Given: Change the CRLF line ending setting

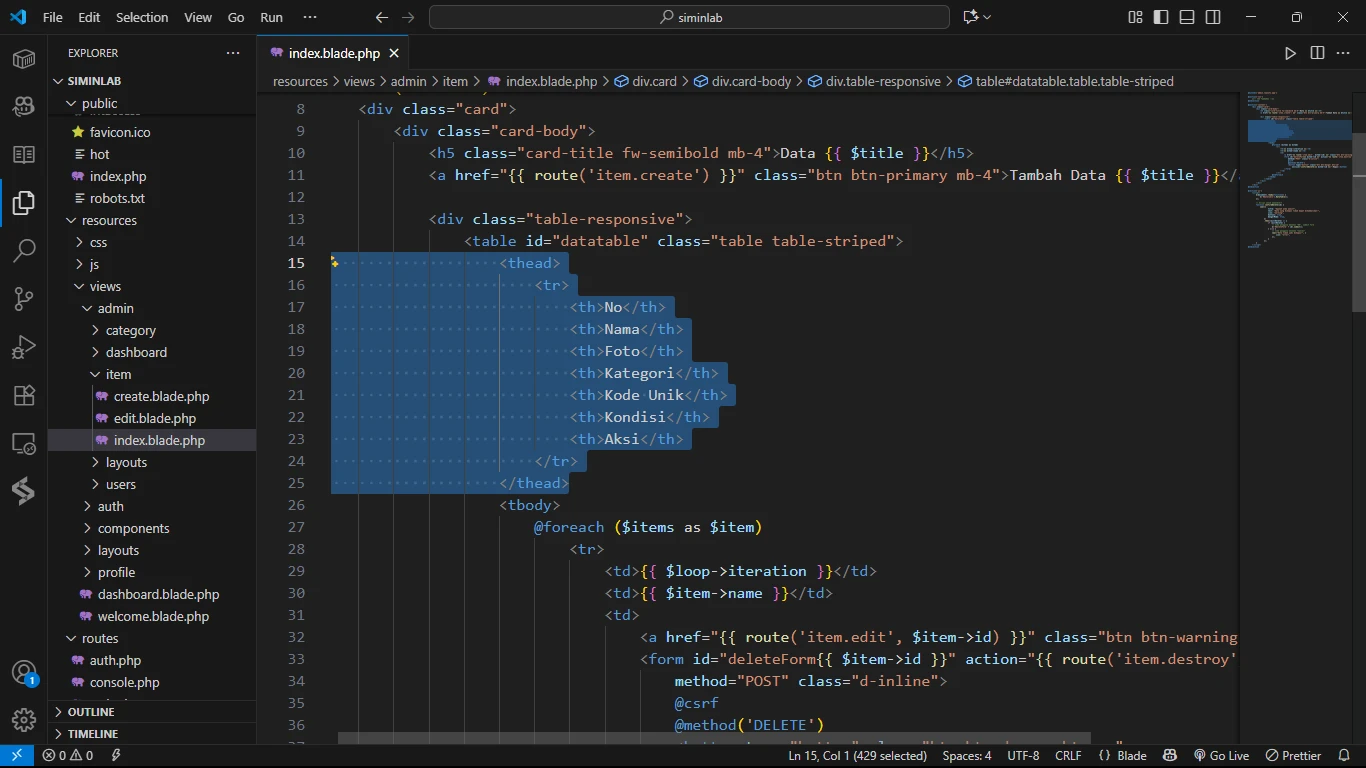Looking at the screenshot, I should [1068, 756].
